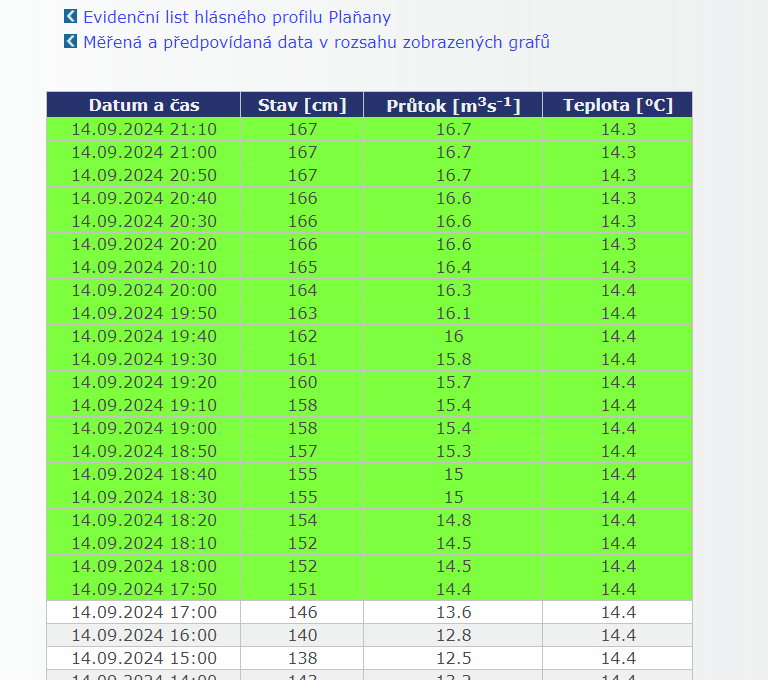Click the 'Teplota [°C]' column header

(x=617, y=105)
